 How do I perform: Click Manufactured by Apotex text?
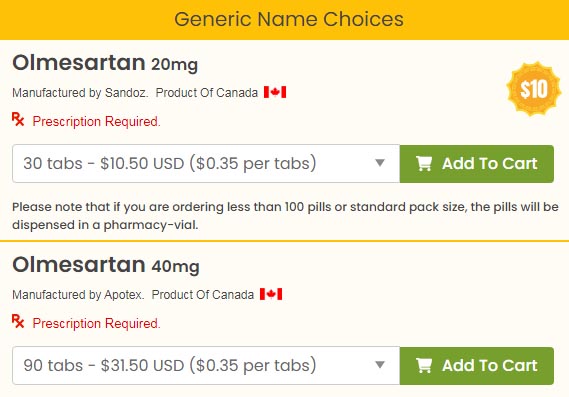point(78,295)
